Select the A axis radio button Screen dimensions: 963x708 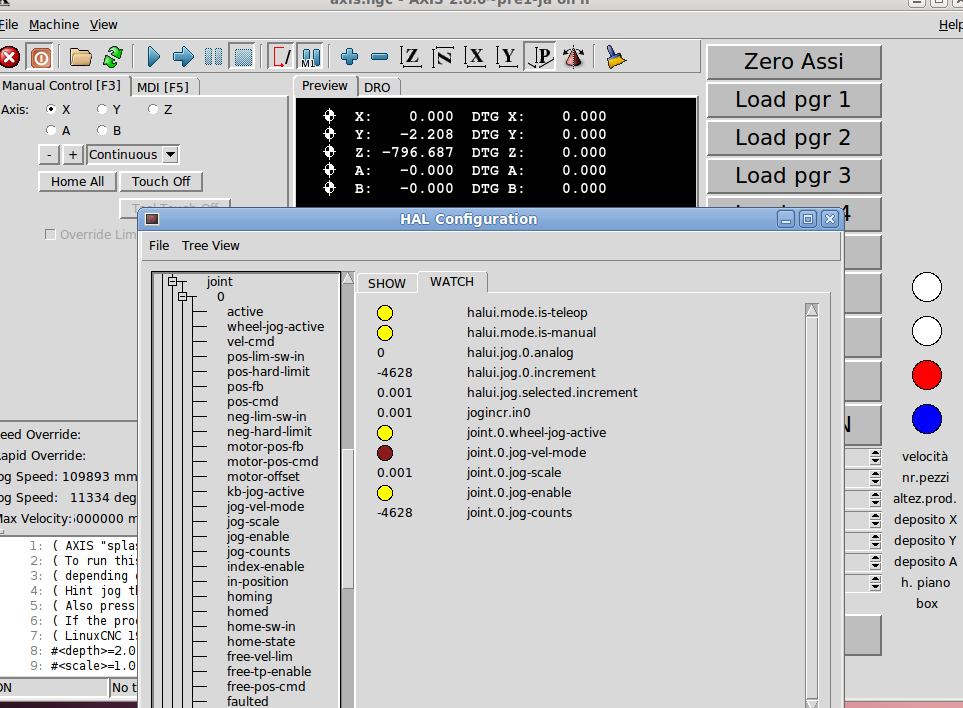(52, 130)
